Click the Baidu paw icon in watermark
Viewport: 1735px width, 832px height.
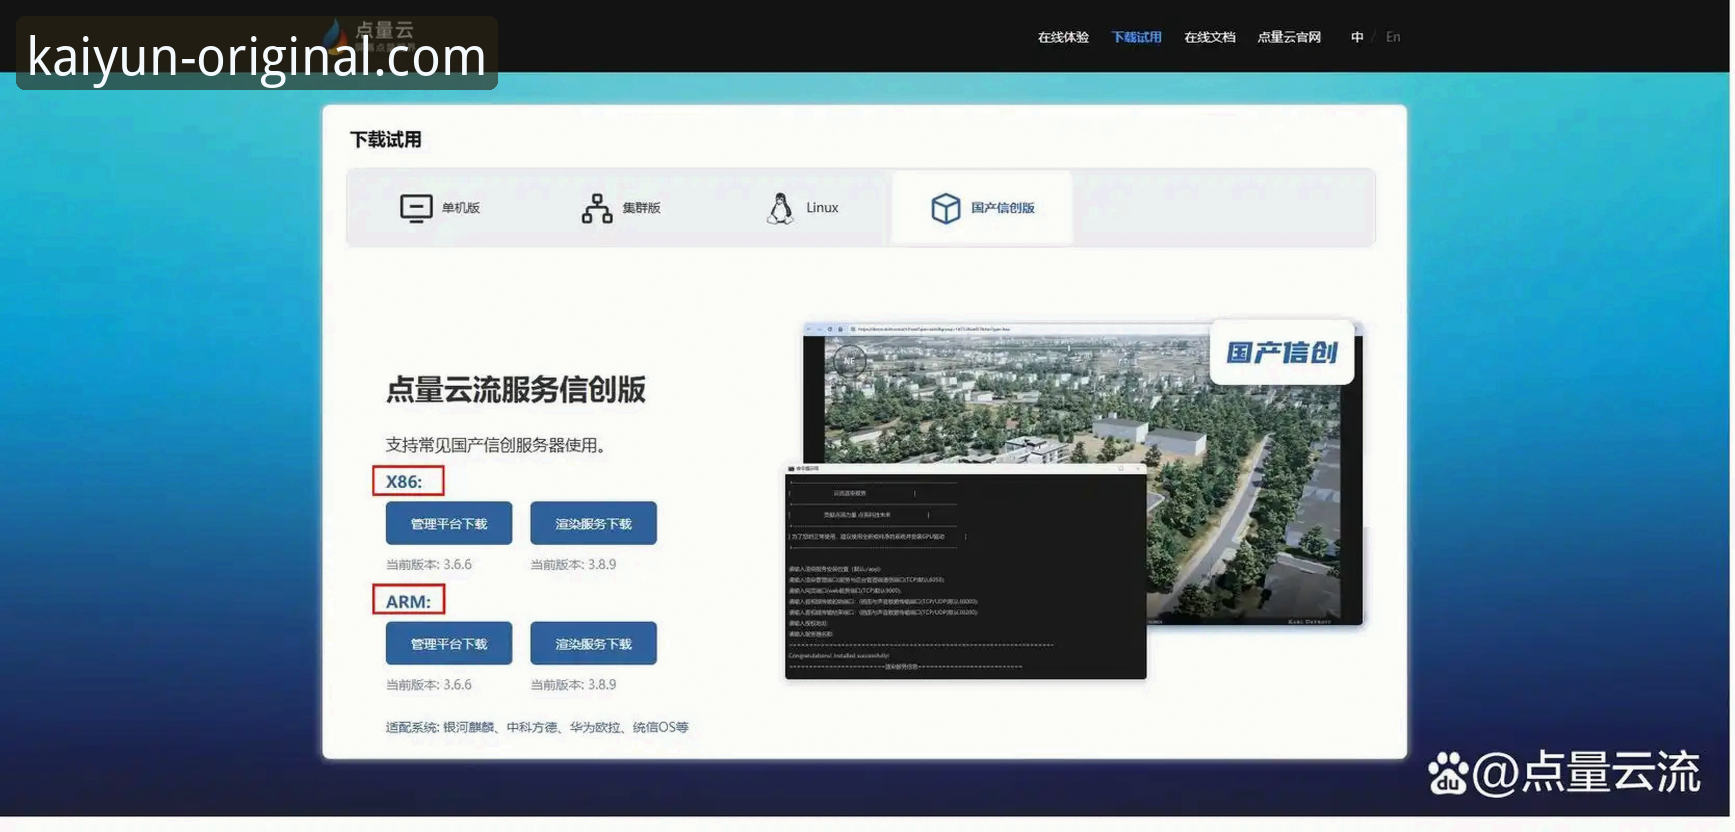[1447, 774]
